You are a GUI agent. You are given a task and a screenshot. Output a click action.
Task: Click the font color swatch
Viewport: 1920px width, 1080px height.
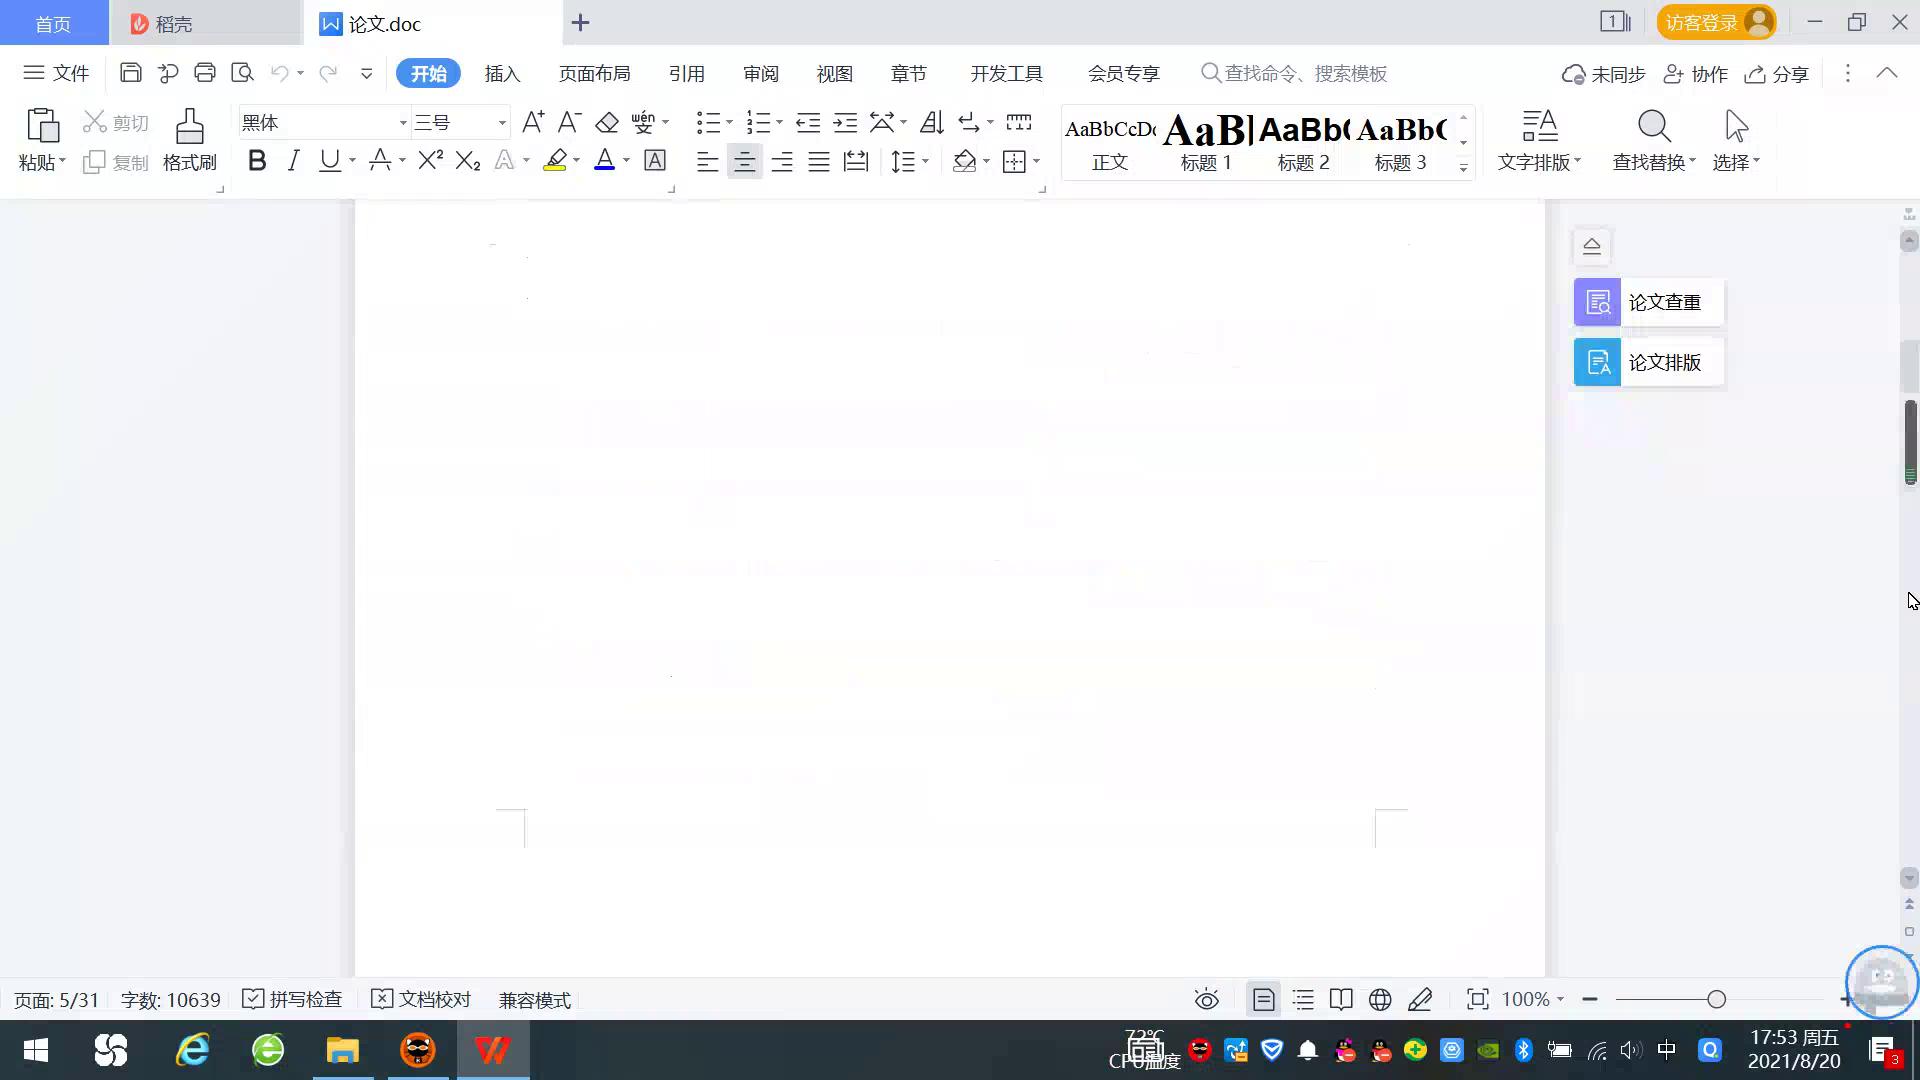(x=604, y=160)
